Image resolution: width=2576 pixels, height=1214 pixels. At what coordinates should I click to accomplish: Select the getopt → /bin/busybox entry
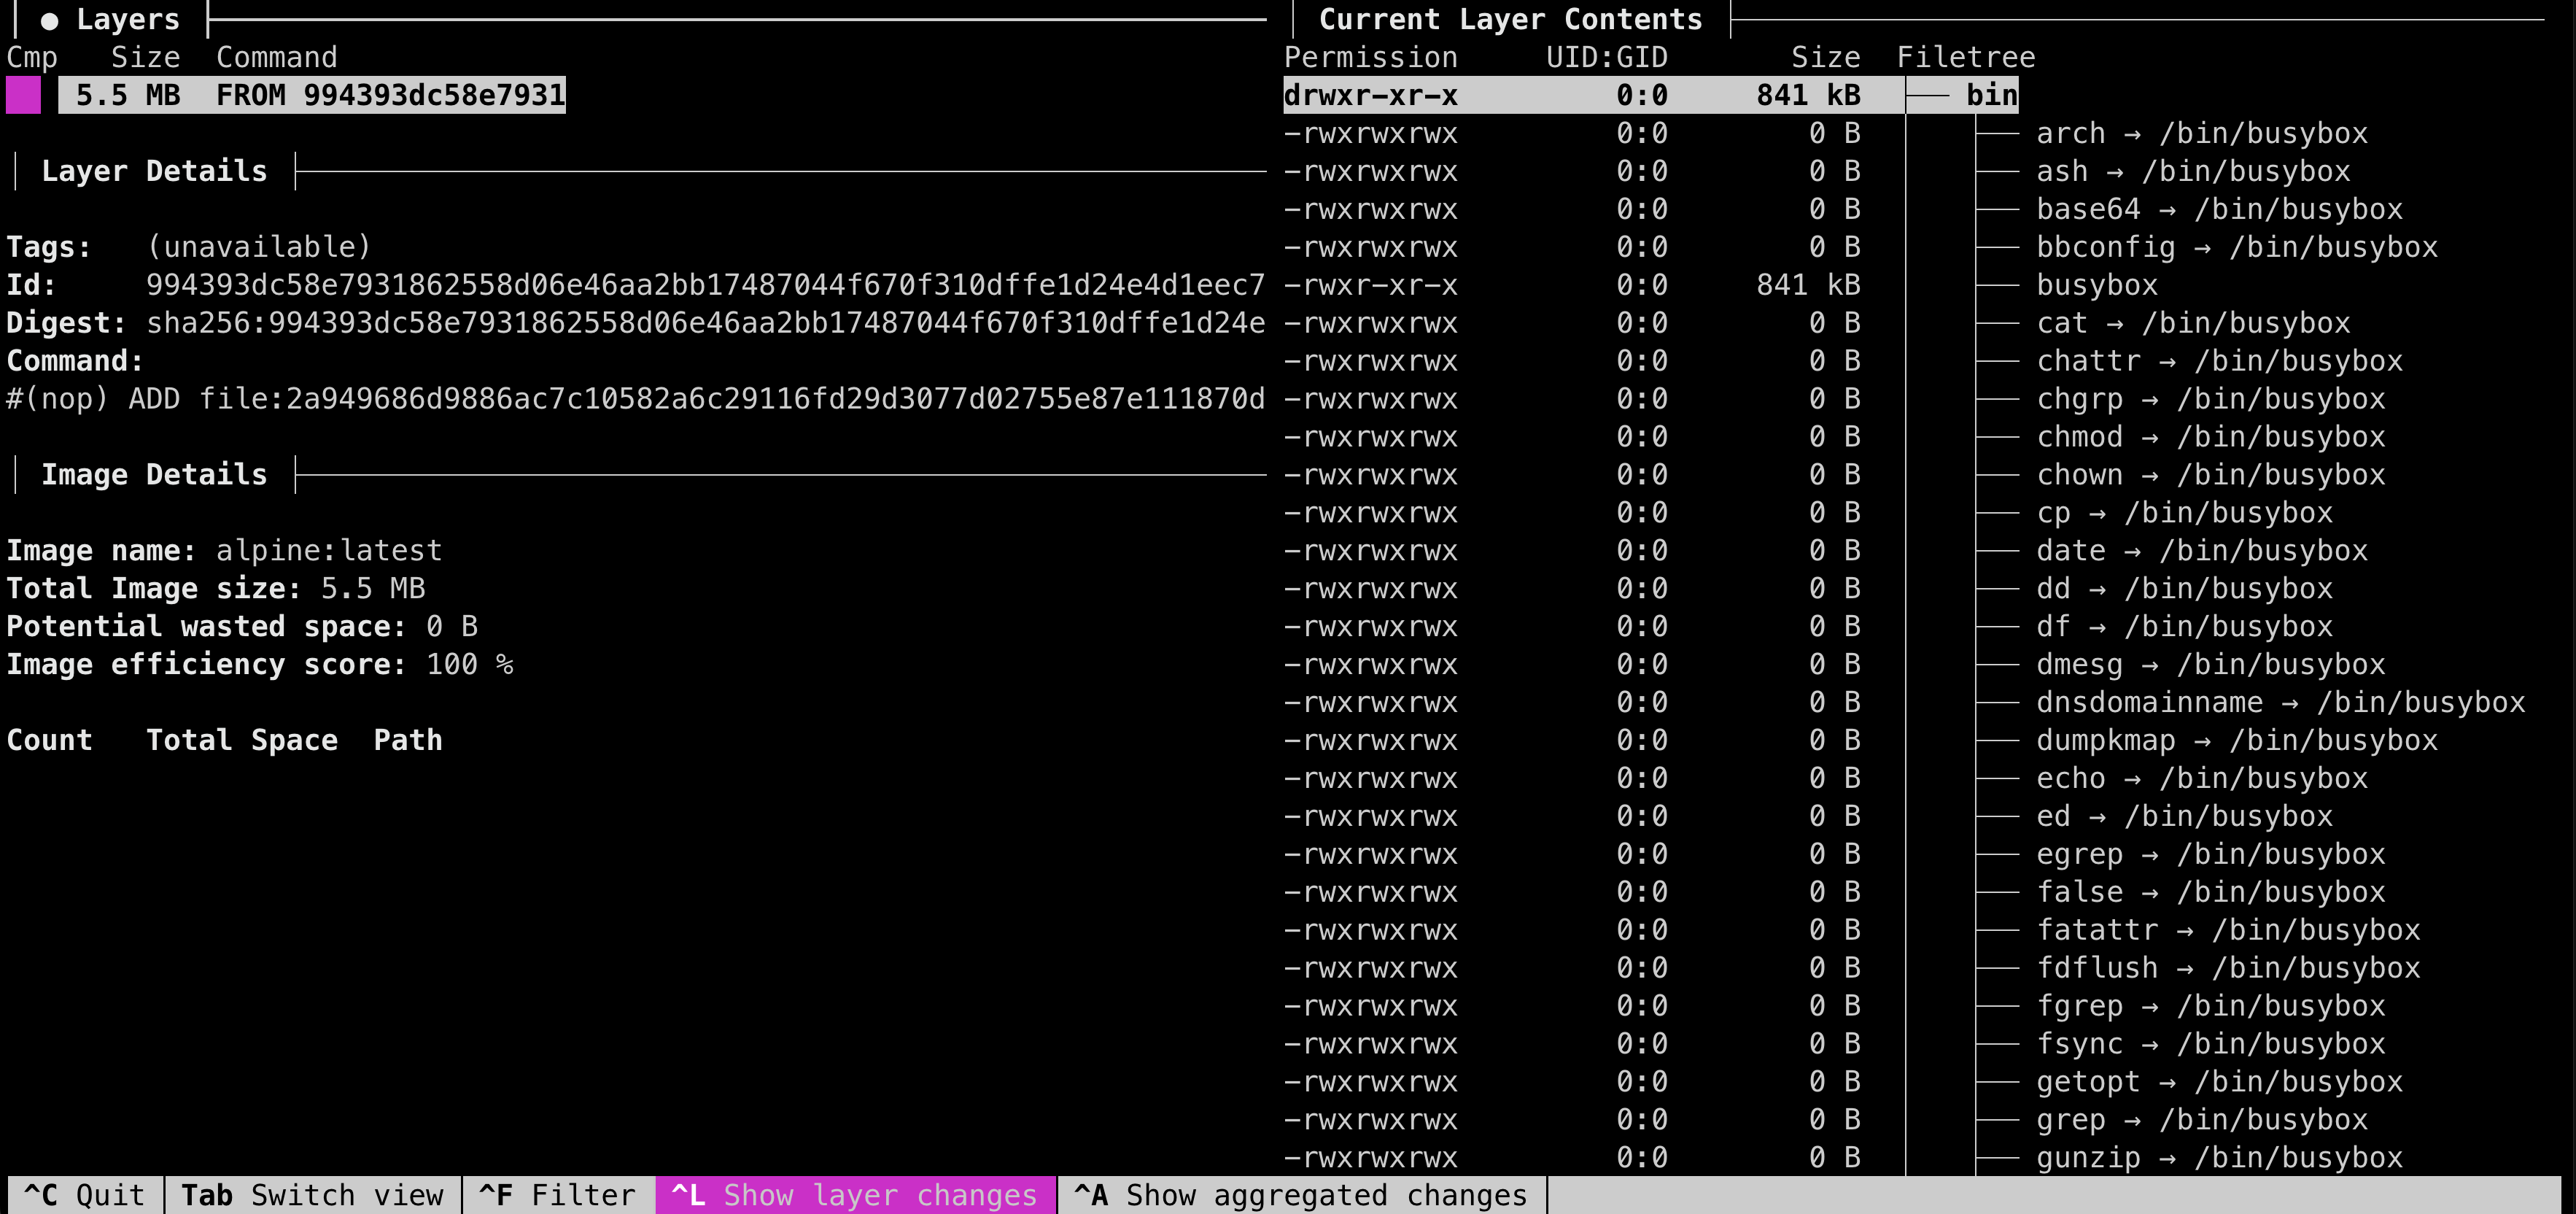tap(2219, 1082)
